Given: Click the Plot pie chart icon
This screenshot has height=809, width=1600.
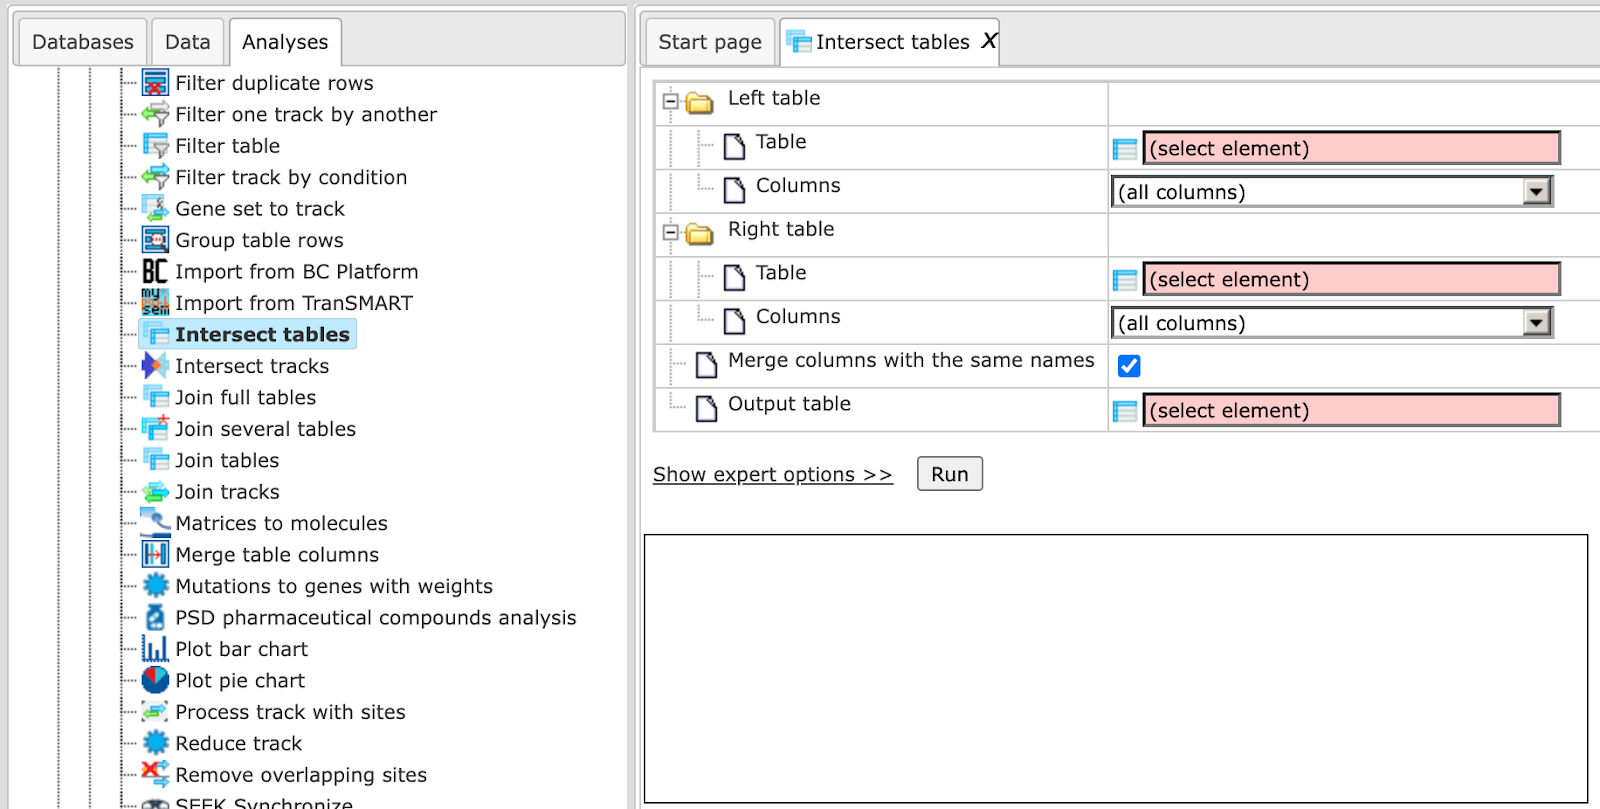Looking at the screenshot, I should pyautogui.click(x=155, y=680).
